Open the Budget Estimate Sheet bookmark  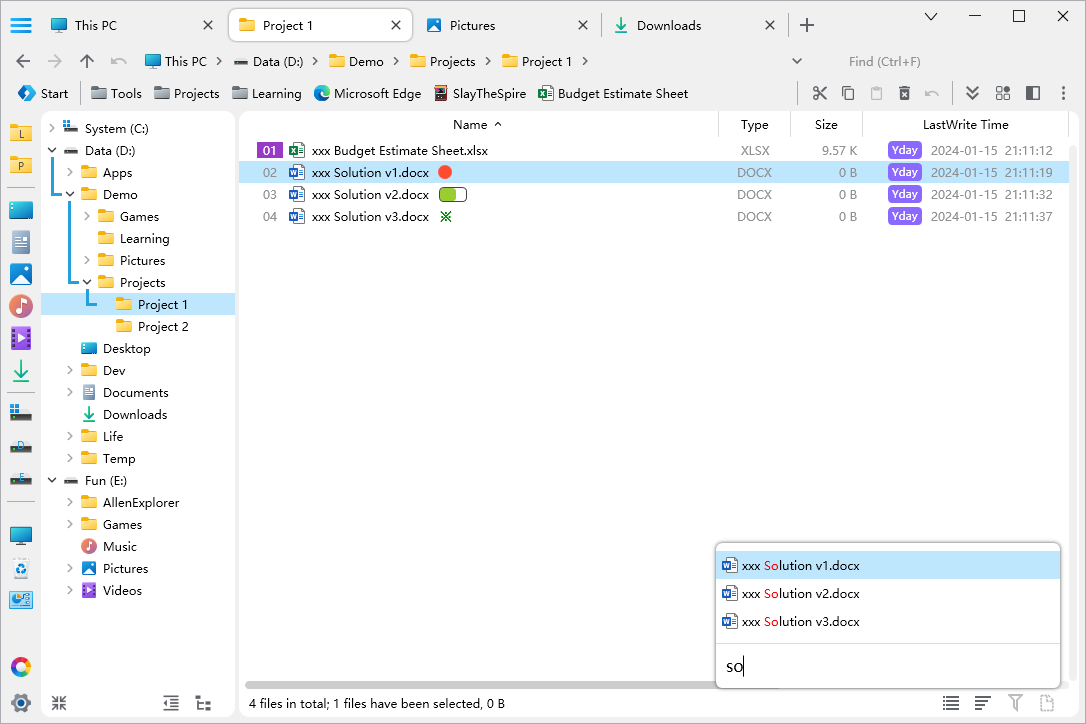(613, 93)
